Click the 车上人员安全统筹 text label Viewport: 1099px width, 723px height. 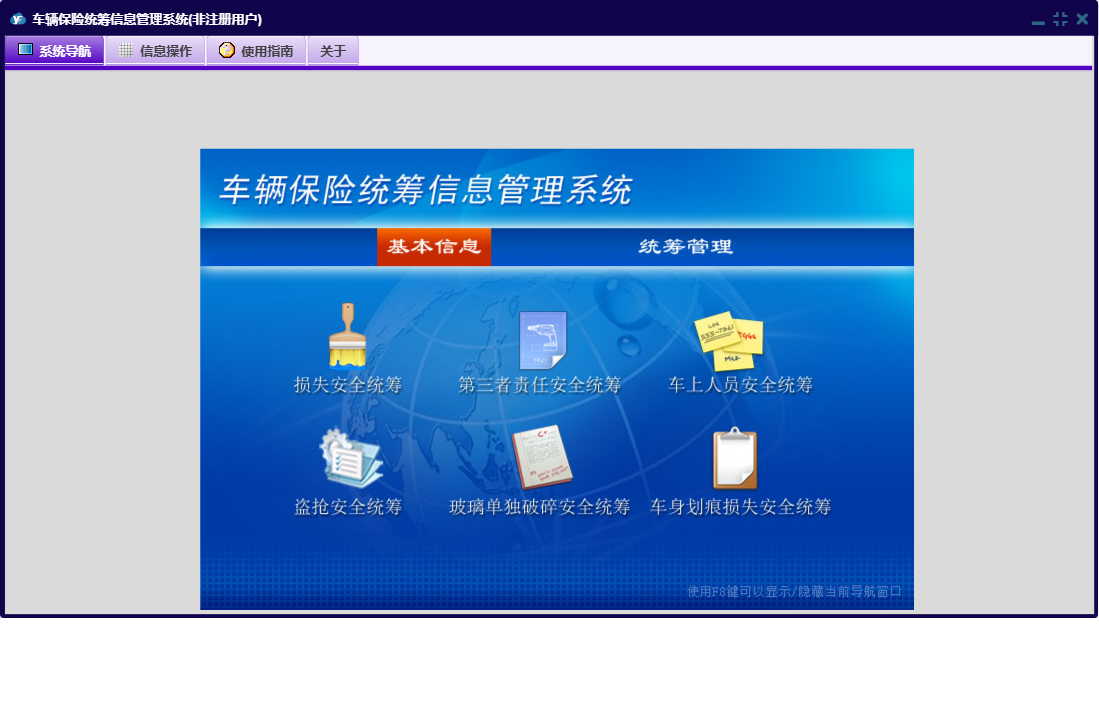[x=740, y=385]
